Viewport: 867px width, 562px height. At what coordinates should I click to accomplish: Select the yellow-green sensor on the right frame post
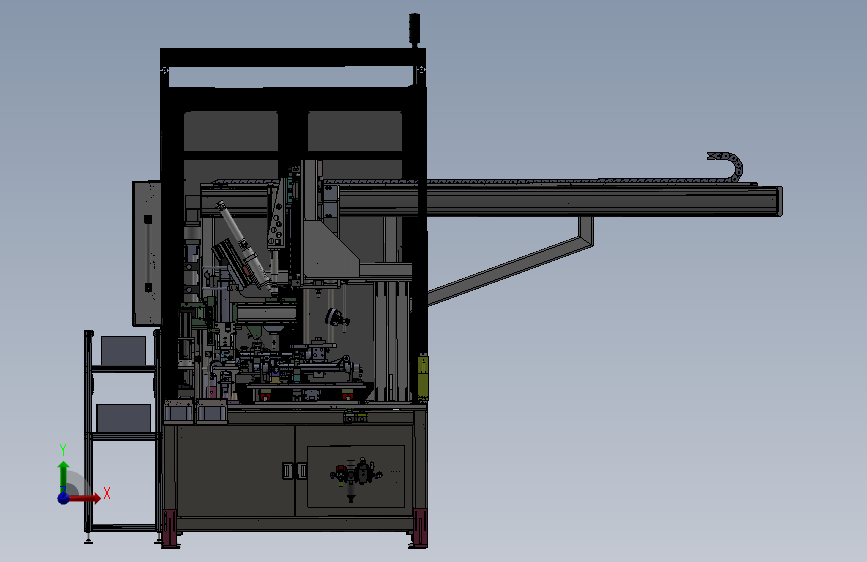pos(423,377)
